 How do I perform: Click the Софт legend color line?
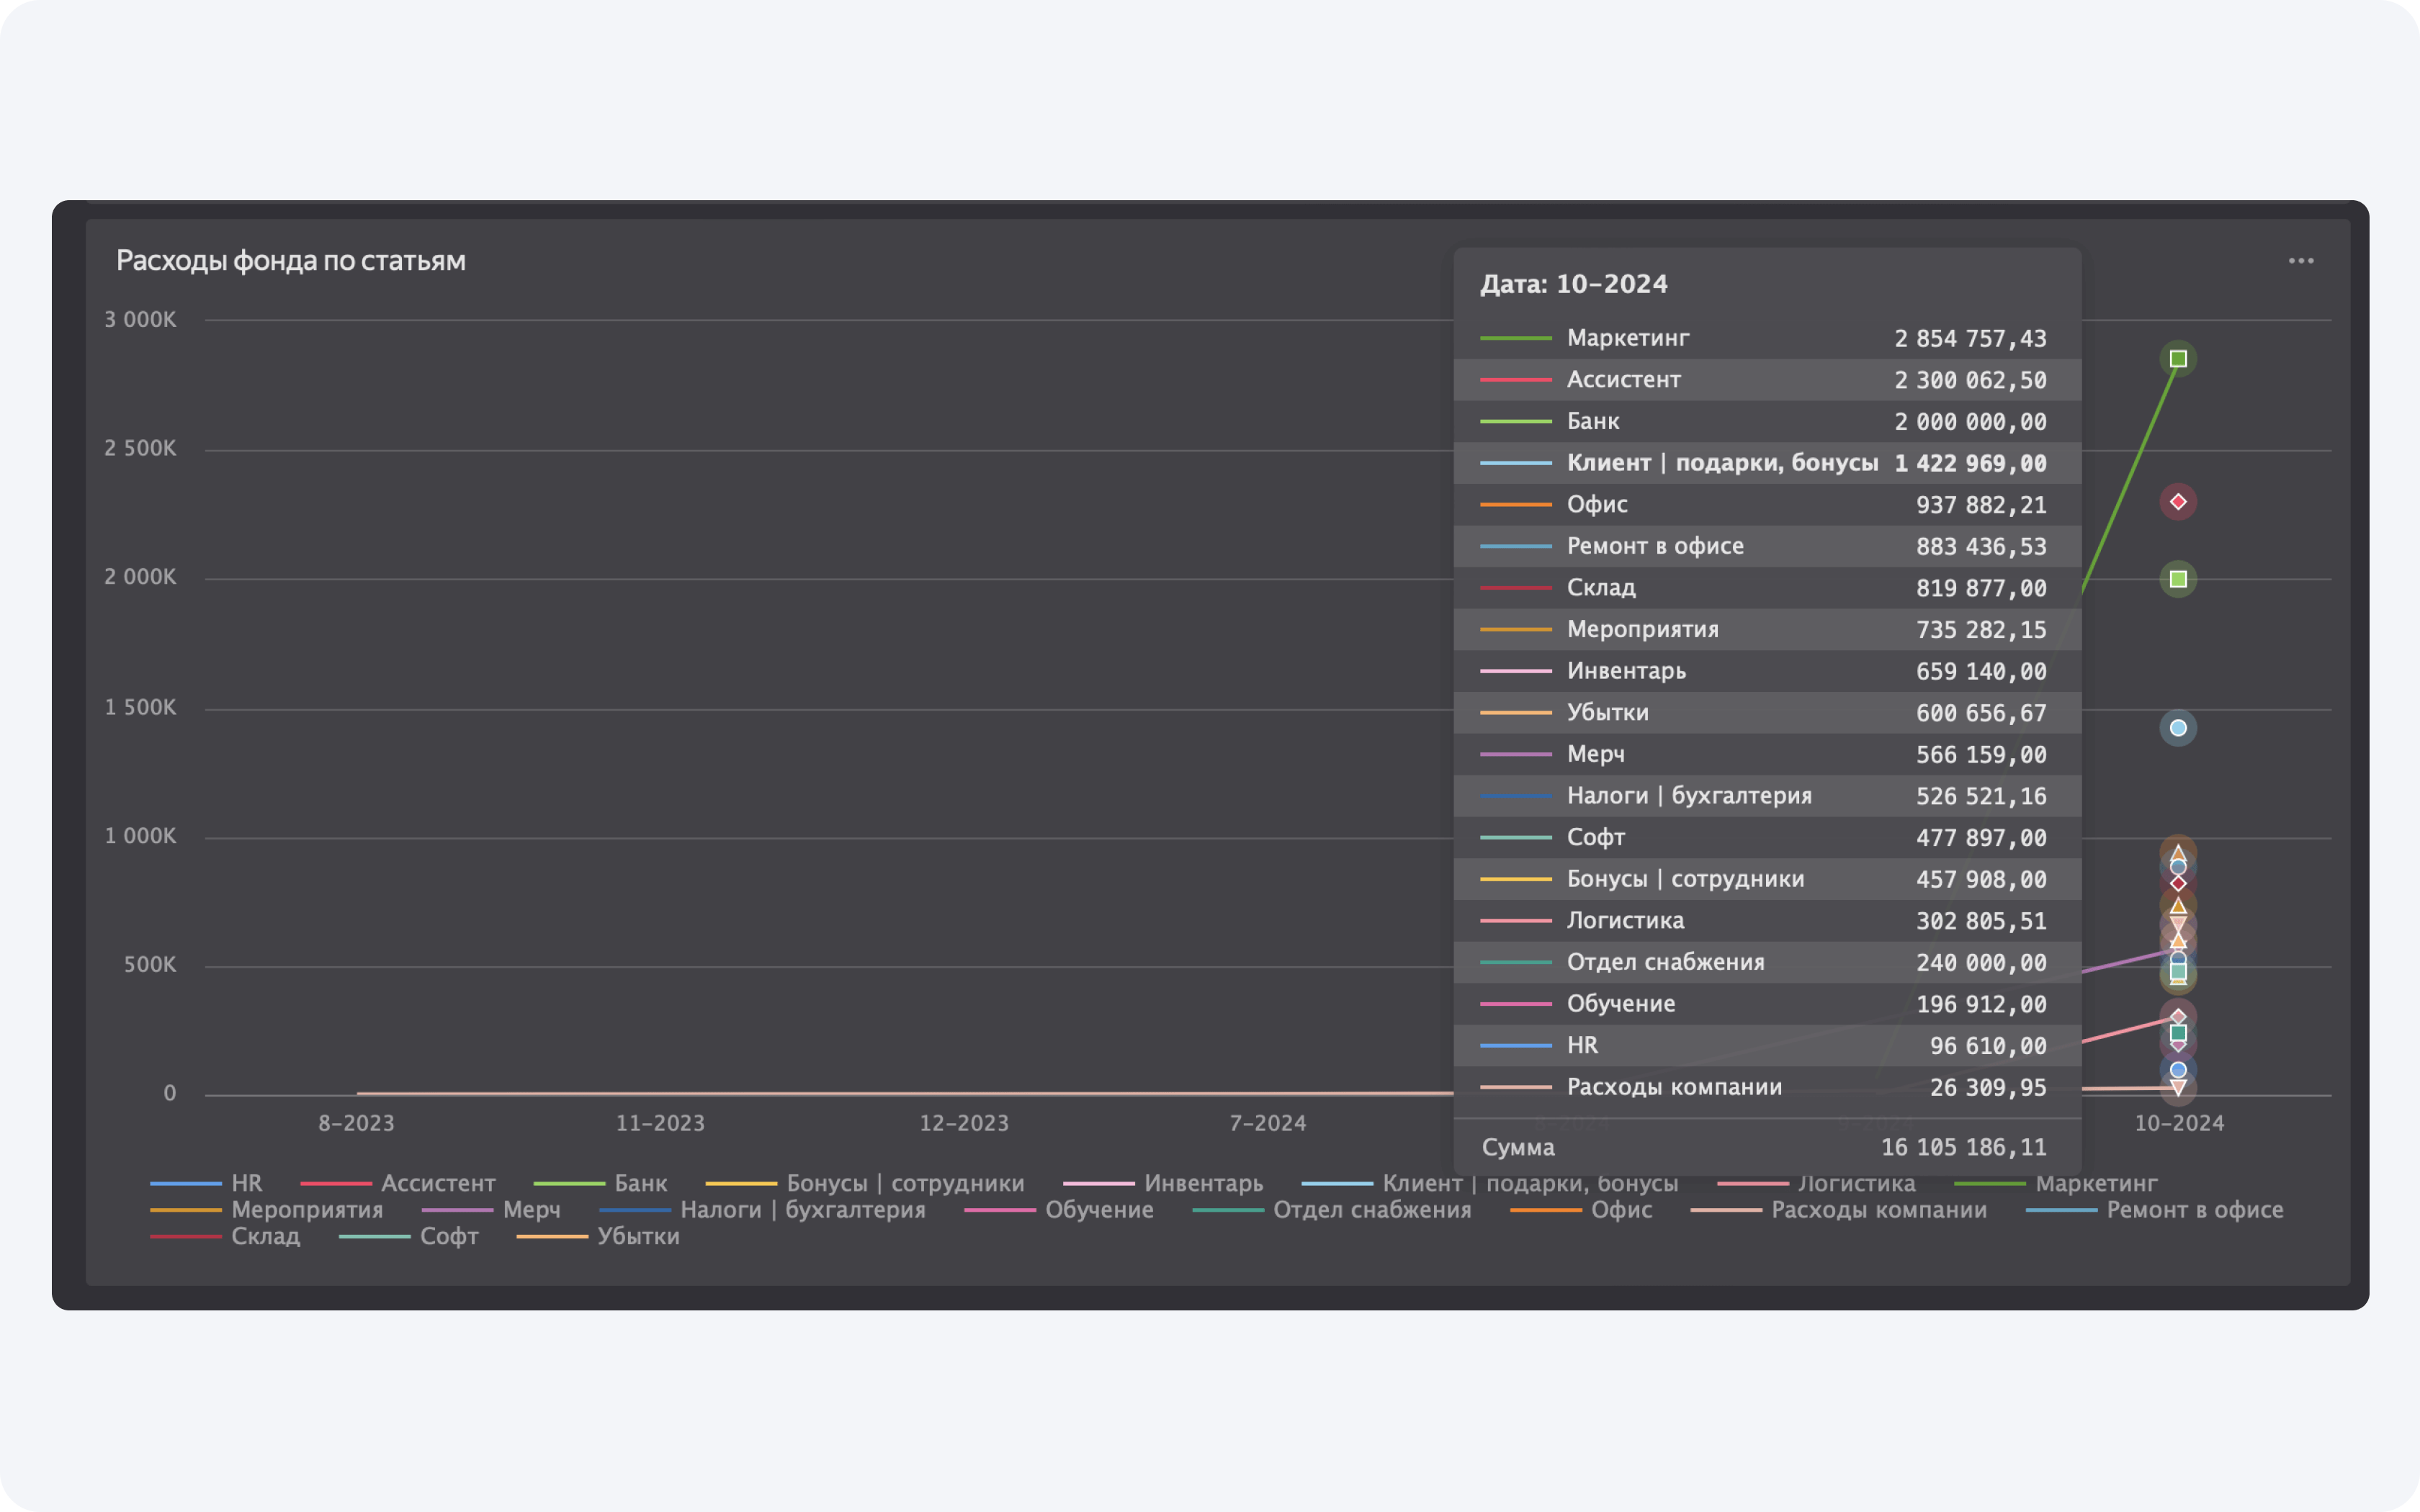[374, 1237]
